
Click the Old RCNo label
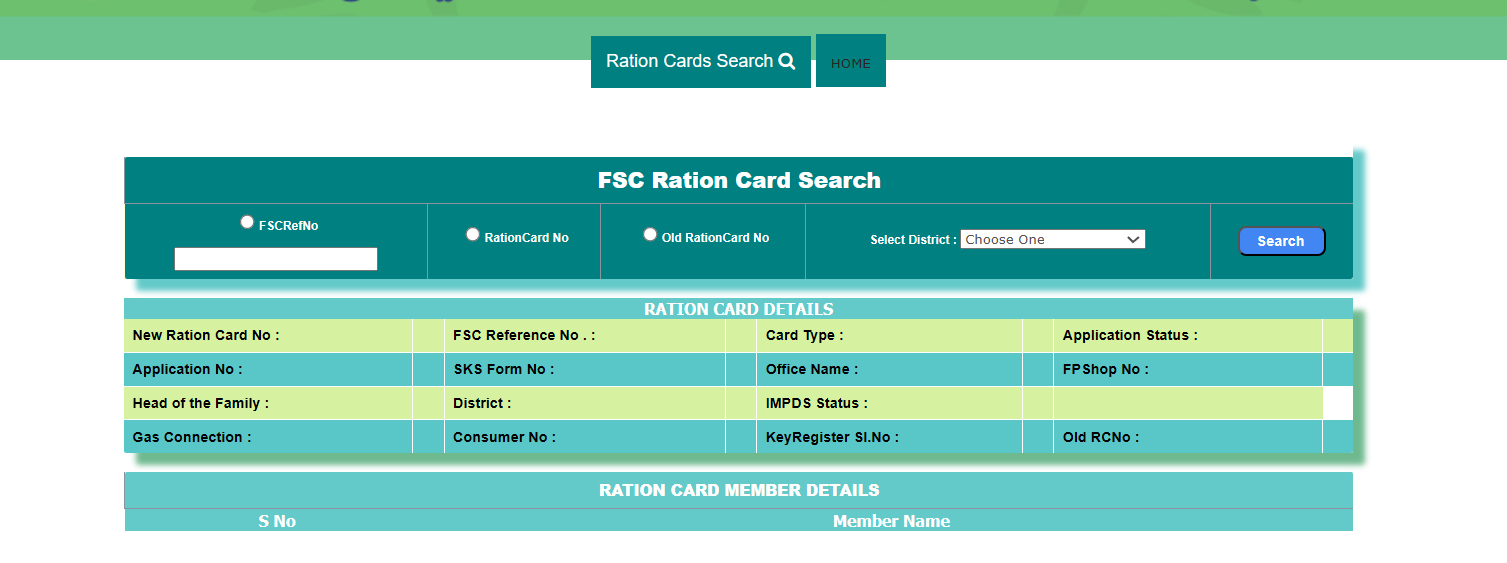[1101, 437]
